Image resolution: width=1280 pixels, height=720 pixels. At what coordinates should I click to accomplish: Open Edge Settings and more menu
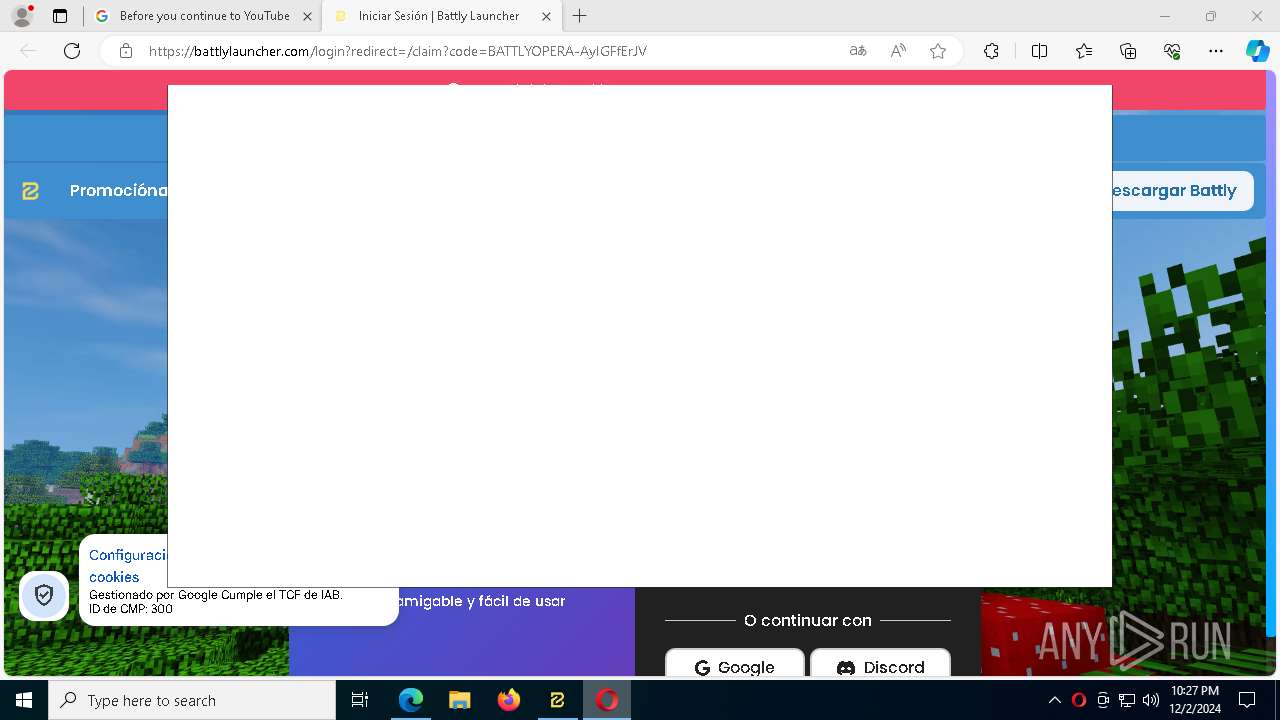[1216, 51]
